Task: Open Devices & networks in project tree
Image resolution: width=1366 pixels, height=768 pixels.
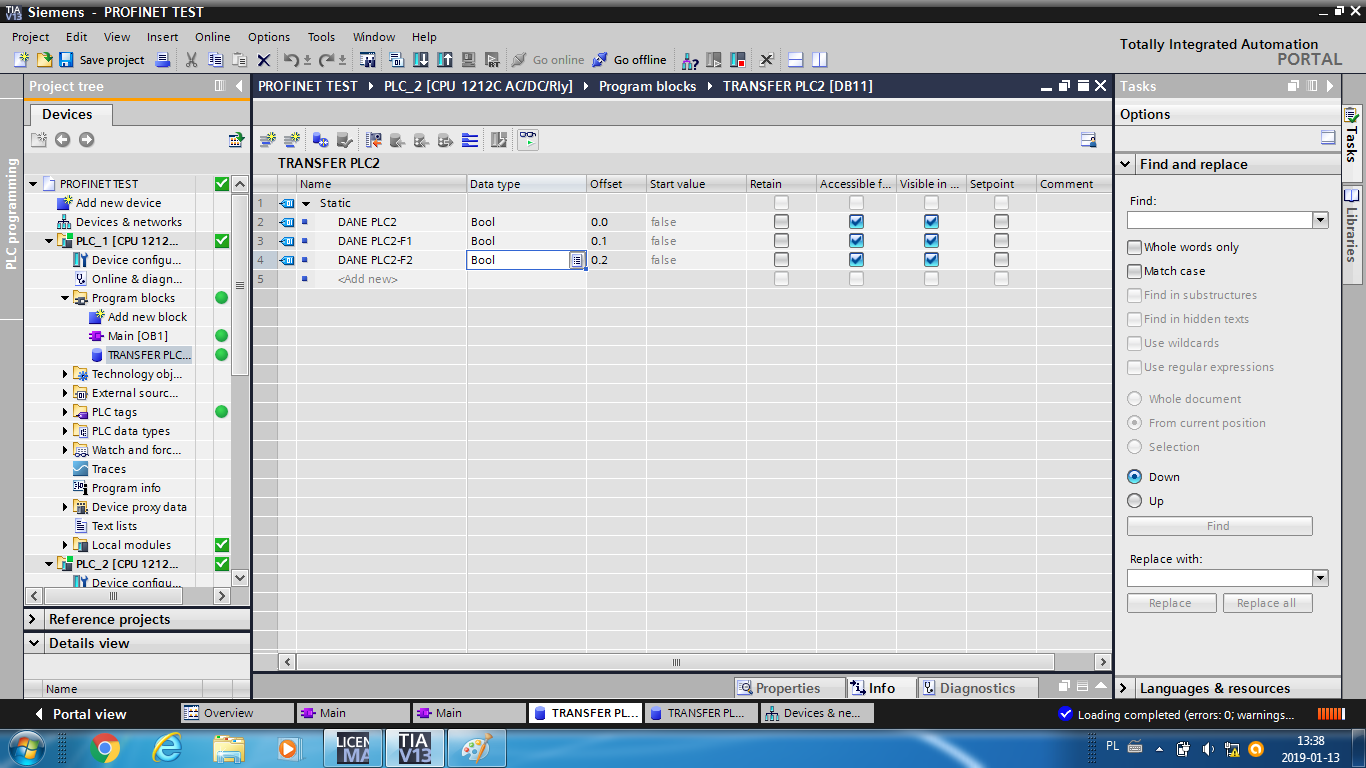Action: pos(129,222)
